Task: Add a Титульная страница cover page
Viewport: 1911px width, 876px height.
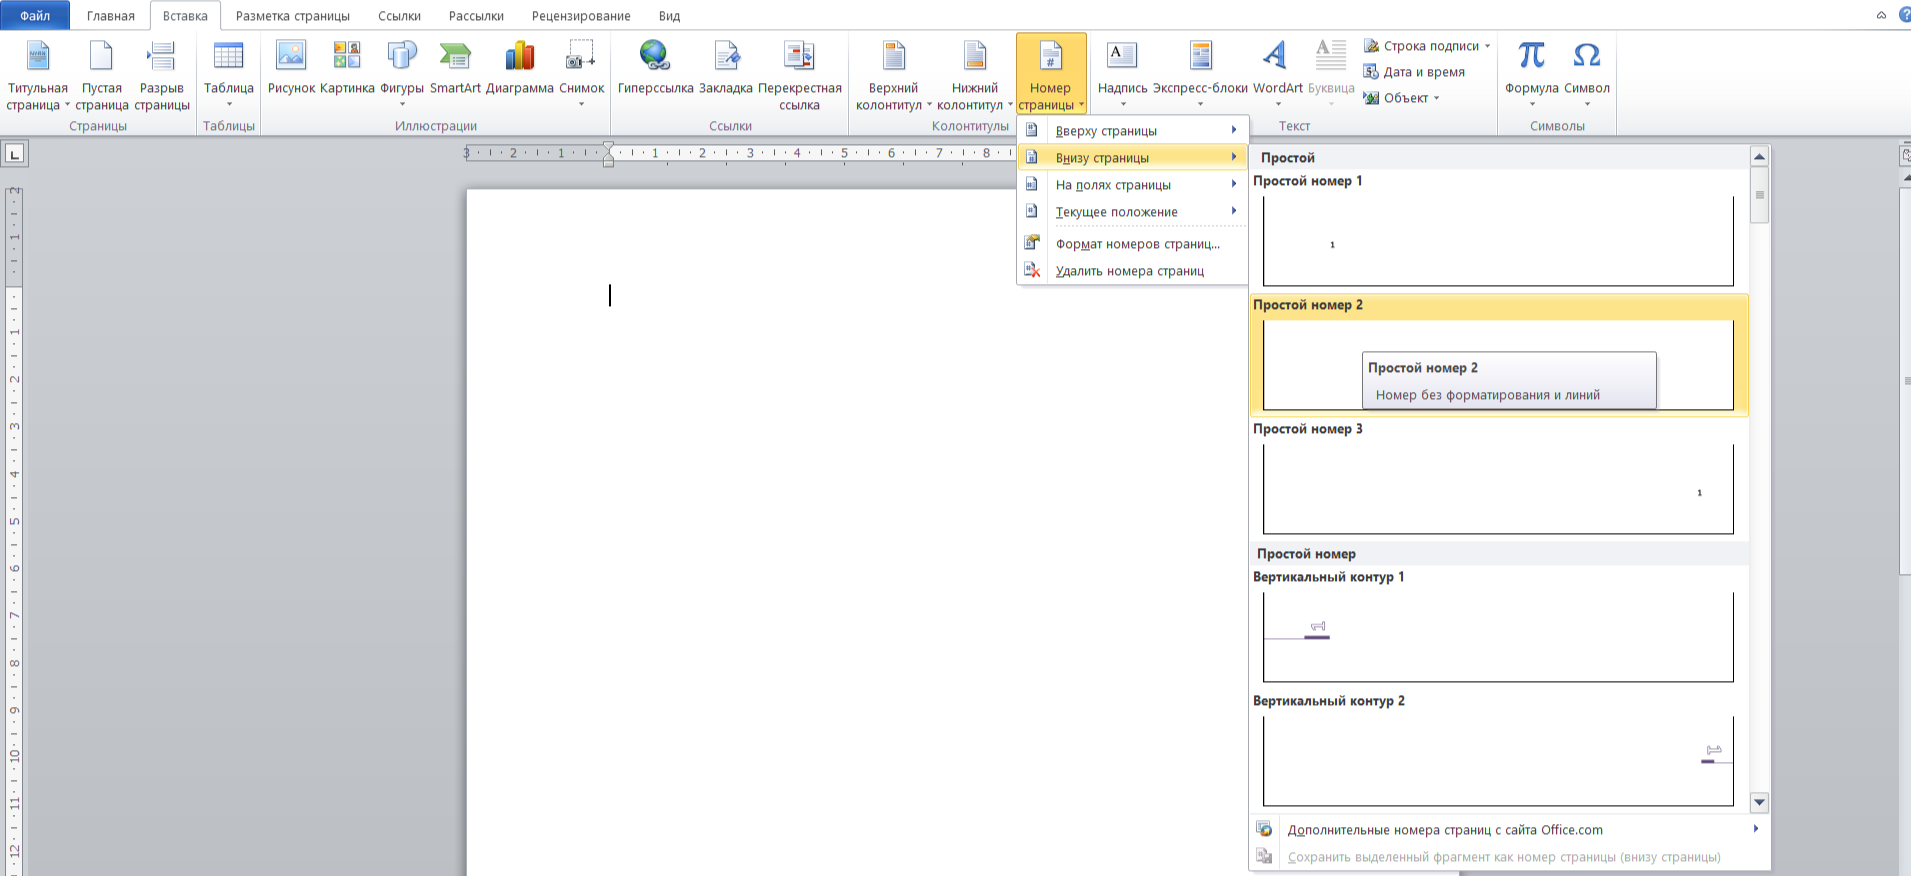Action: pyautogui.click(x=37, y=58)
